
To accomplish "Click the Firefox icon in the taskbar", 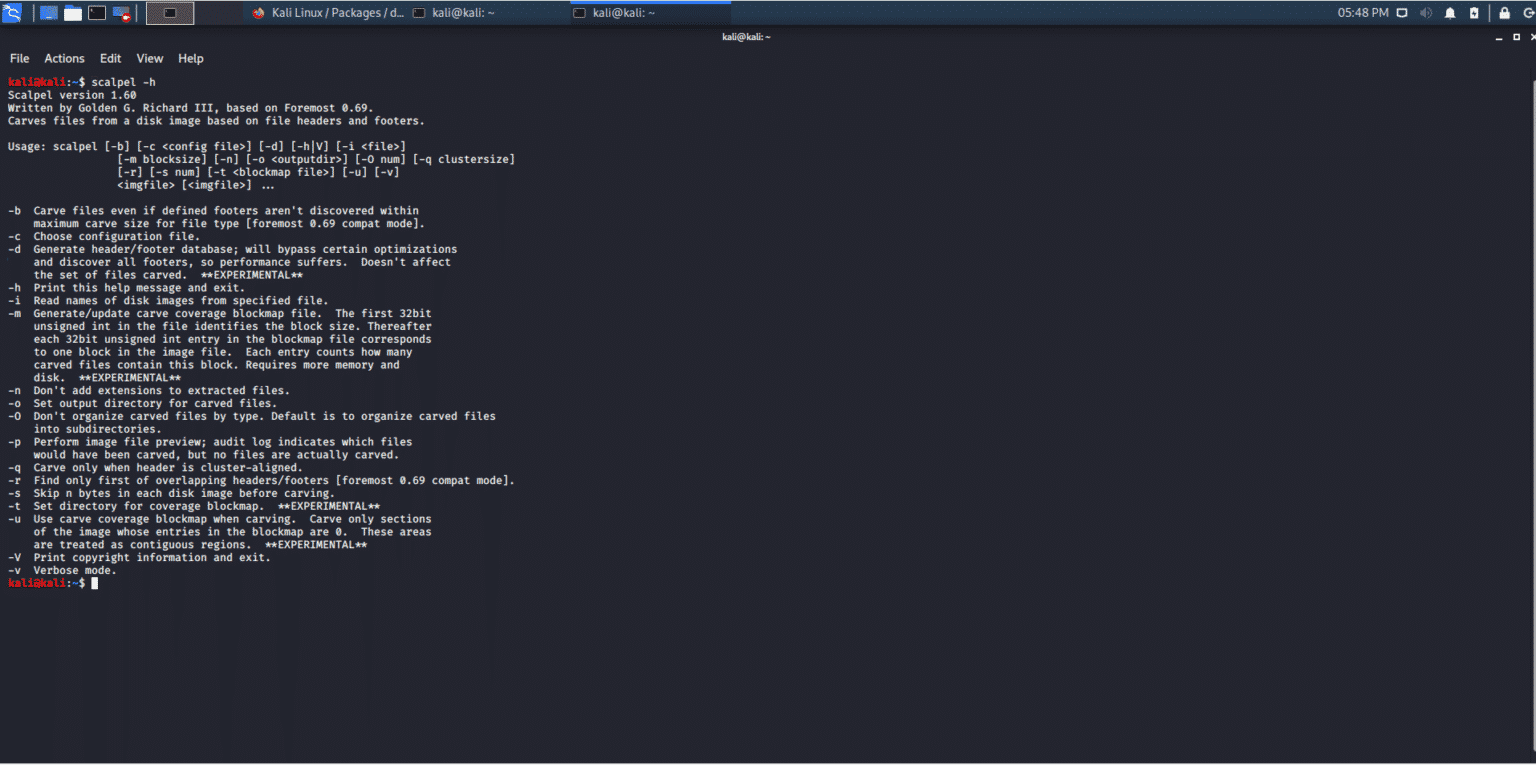I will 259,13.
